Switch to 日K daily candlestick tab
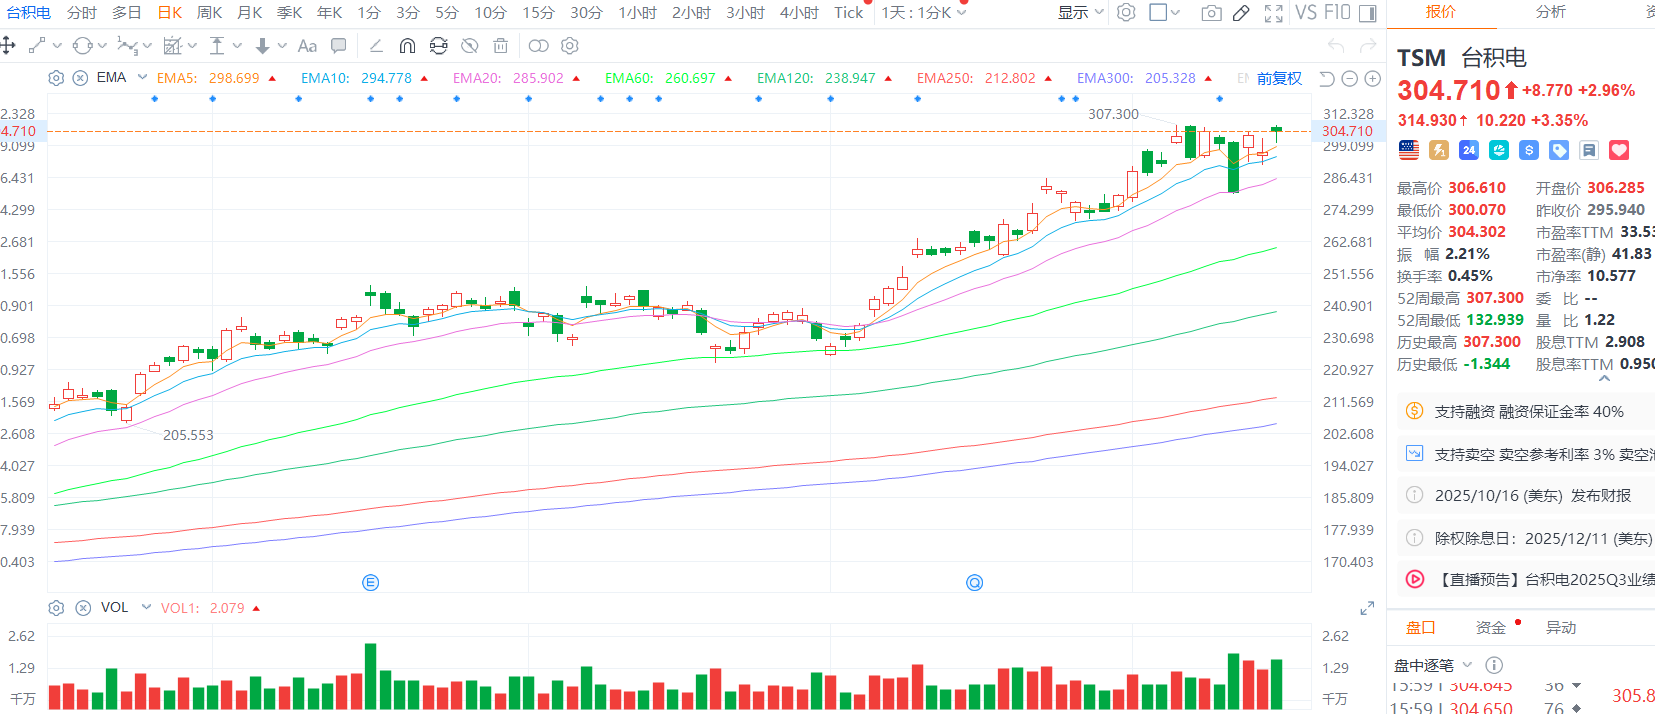Image resolution: width=1655 pixels, height=714 pixels. pyautogui.click(x=170, y=12)
